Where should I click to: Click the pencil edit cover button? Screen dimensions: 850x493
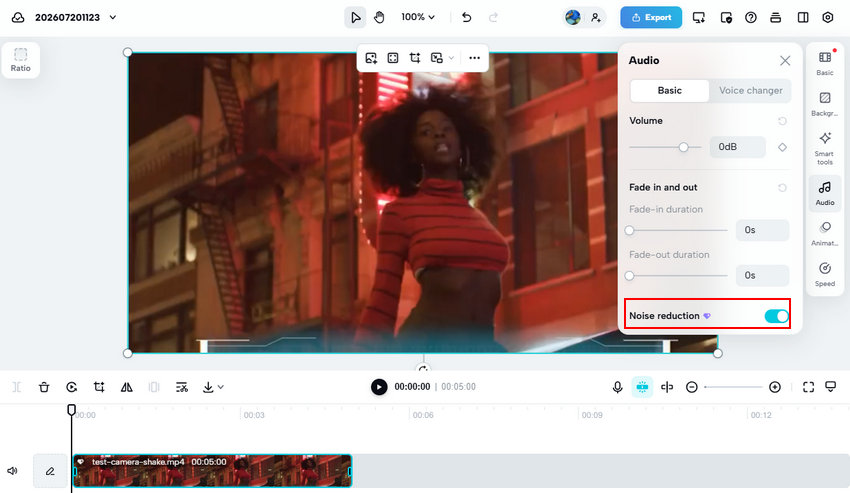coord(50,471)
